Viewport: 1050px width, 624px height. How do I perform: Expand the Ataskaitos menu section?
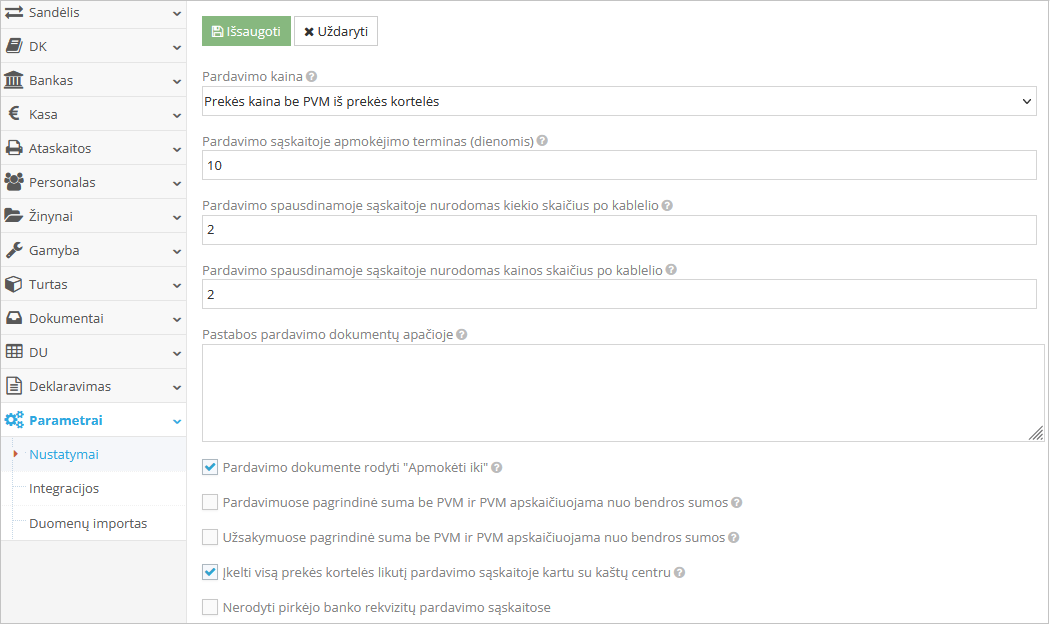pyautogui.click(x=90, y=148)
